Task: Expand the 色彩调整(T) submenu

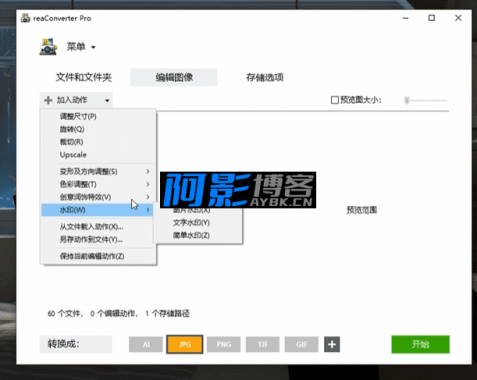Action: (x=98, y=184)
